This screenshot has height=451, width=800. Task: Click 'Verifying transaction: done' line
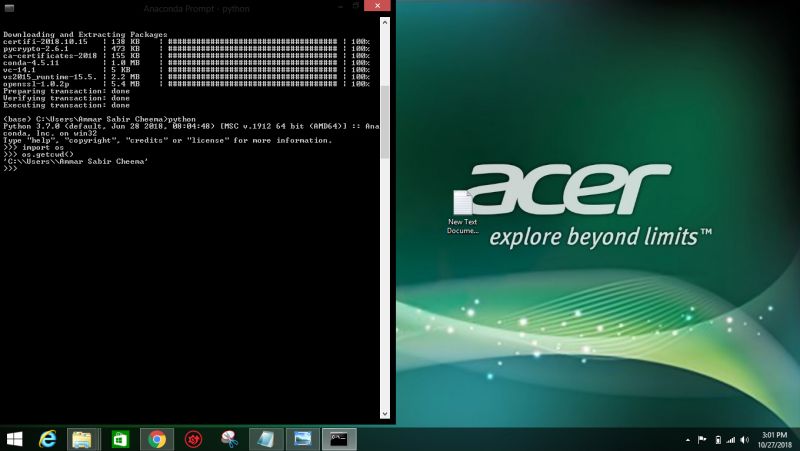click(66, 98)
